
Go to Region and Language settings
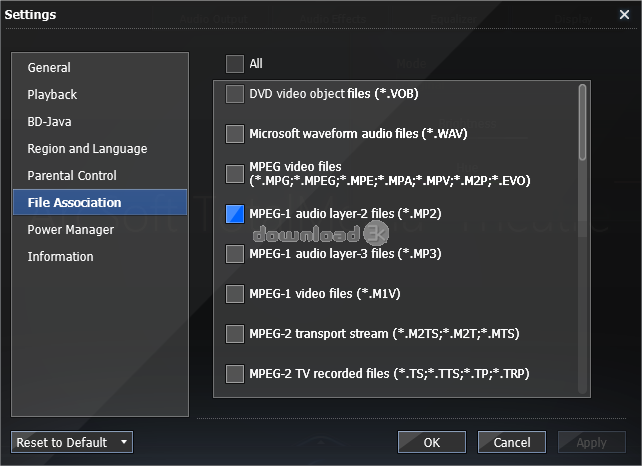click(x=87, y=149)
